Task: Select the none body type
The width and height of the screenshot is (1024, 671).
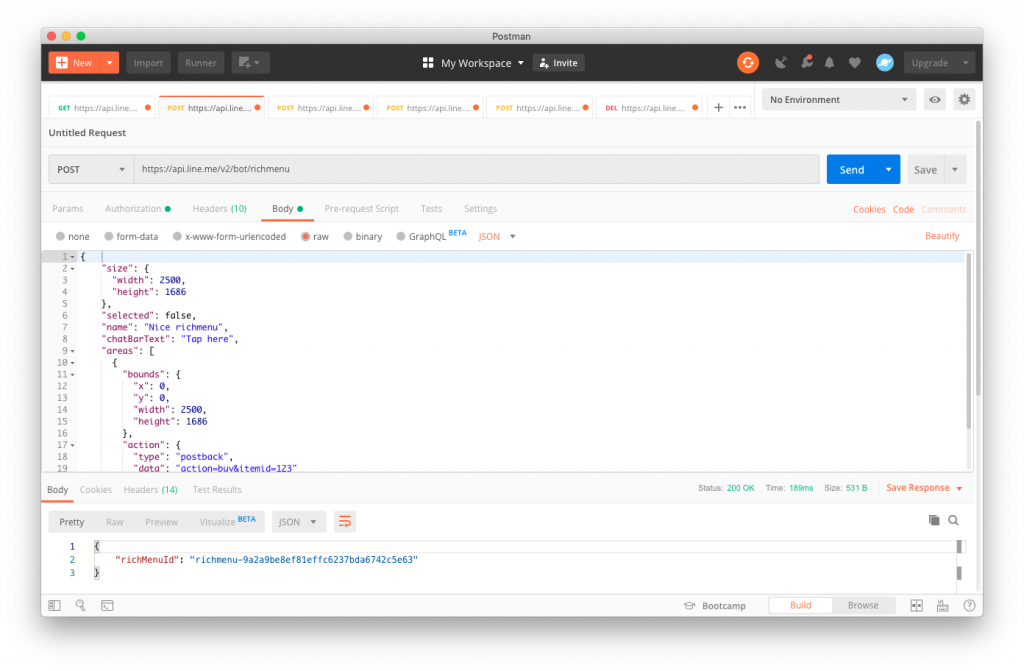Action: (60, 237)
